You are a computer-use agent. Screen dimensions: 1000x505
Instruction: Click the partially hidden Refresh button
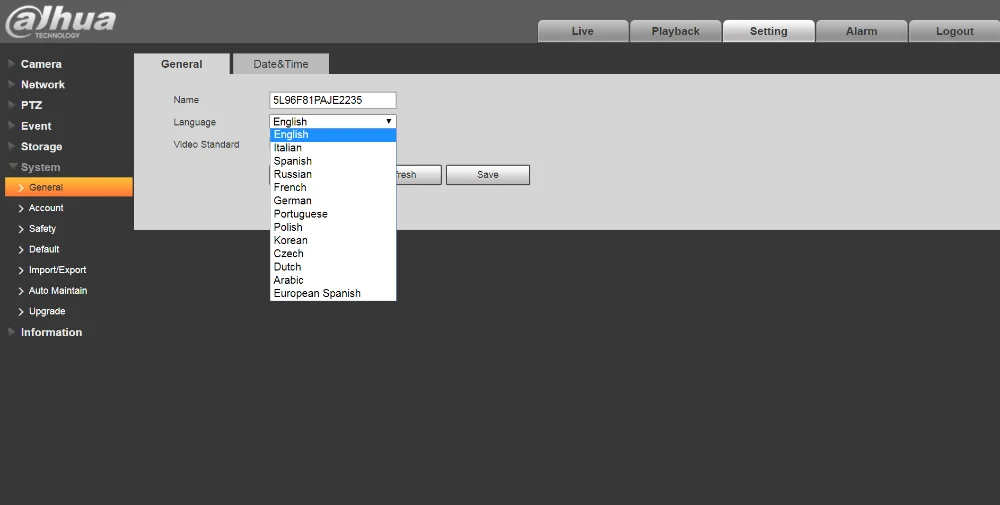tap(419, 175)
